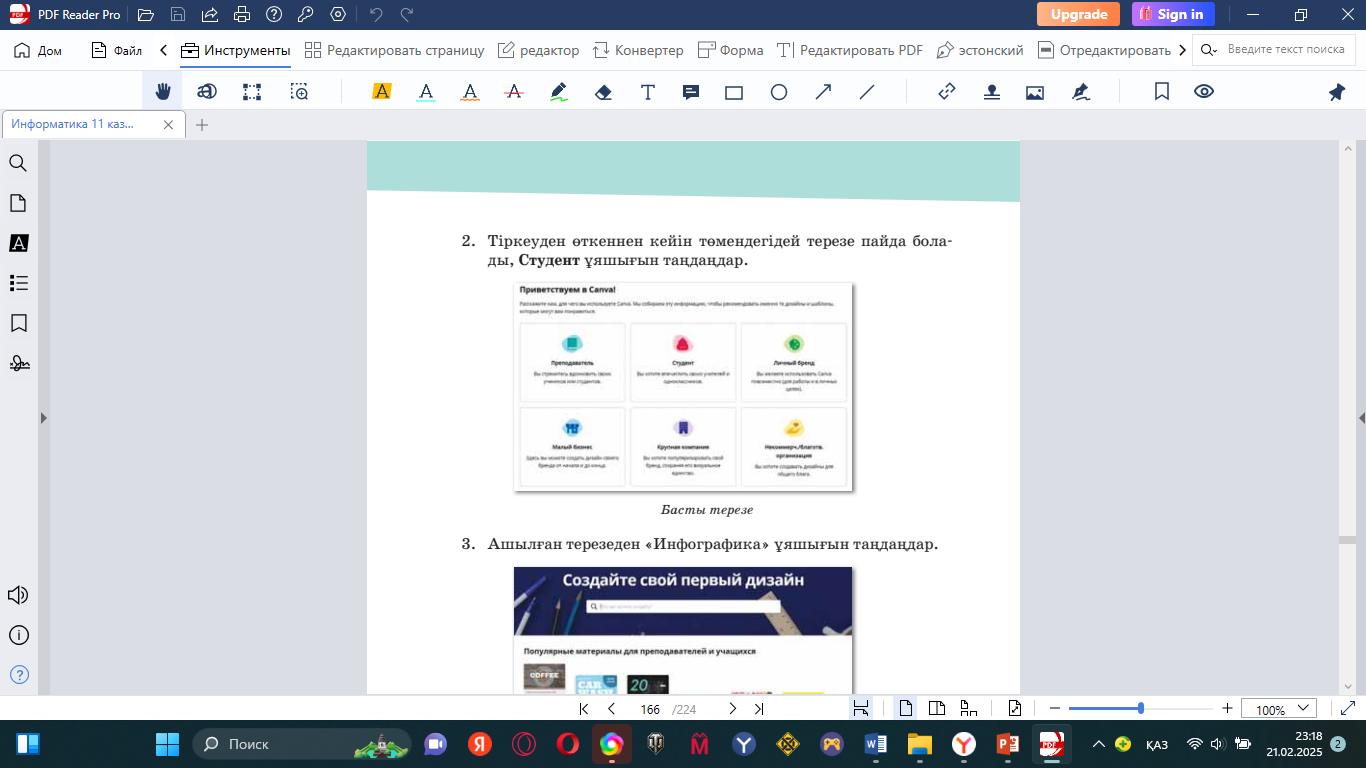The height and width of the screenshot is (768, 1366).
Task: Open search options dropdown next to magnifier
Action: pyautogui.click(x=1208, y=50)
